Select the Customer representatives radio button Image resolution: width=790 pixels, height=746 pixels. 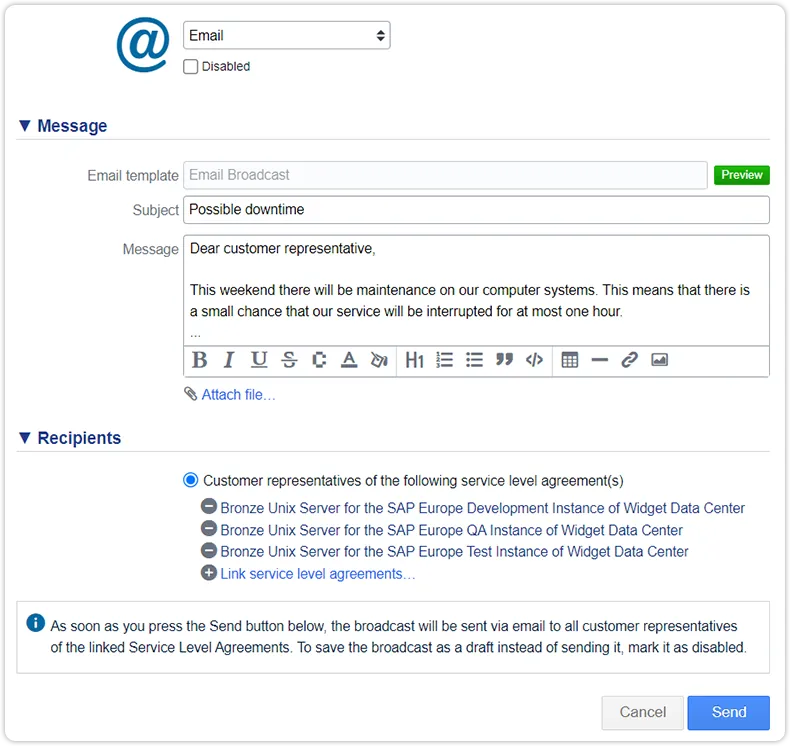pos(190,480)
